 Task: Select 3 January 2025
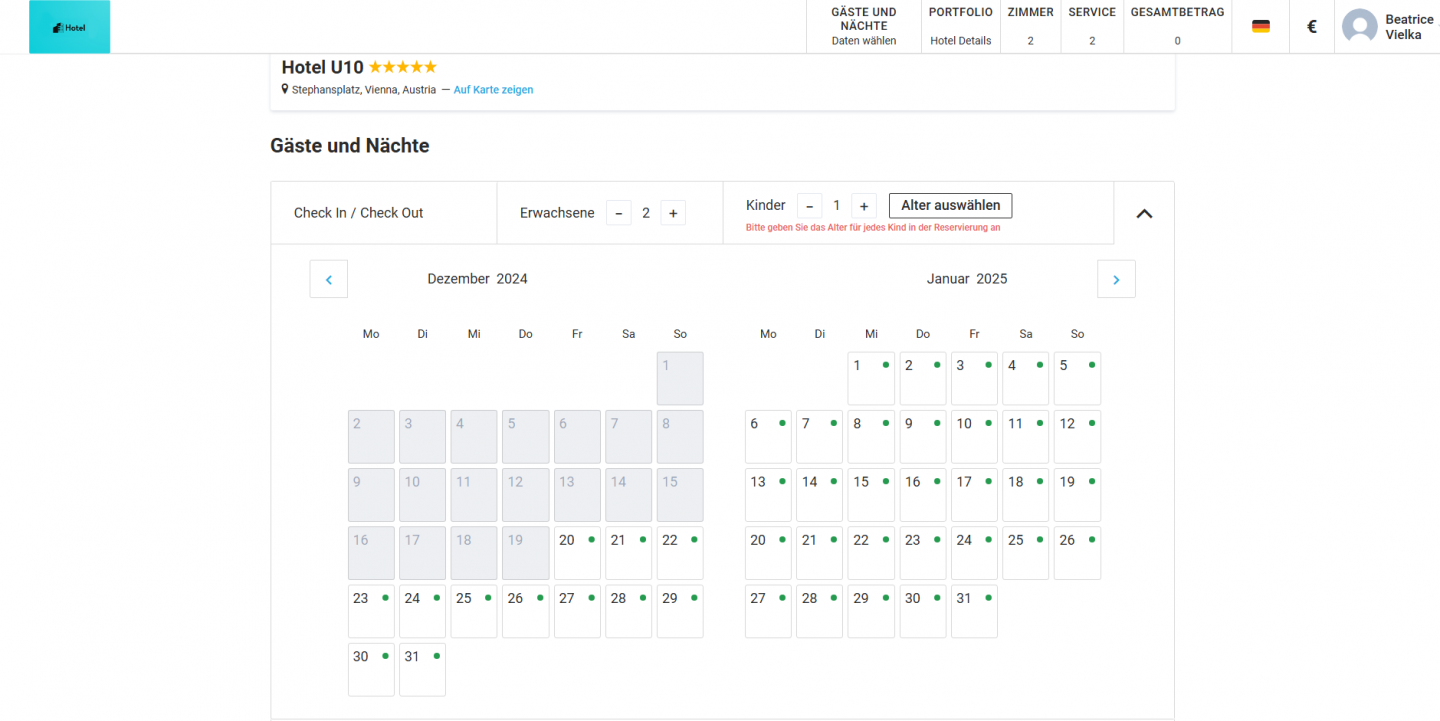[x=974, y=378]
